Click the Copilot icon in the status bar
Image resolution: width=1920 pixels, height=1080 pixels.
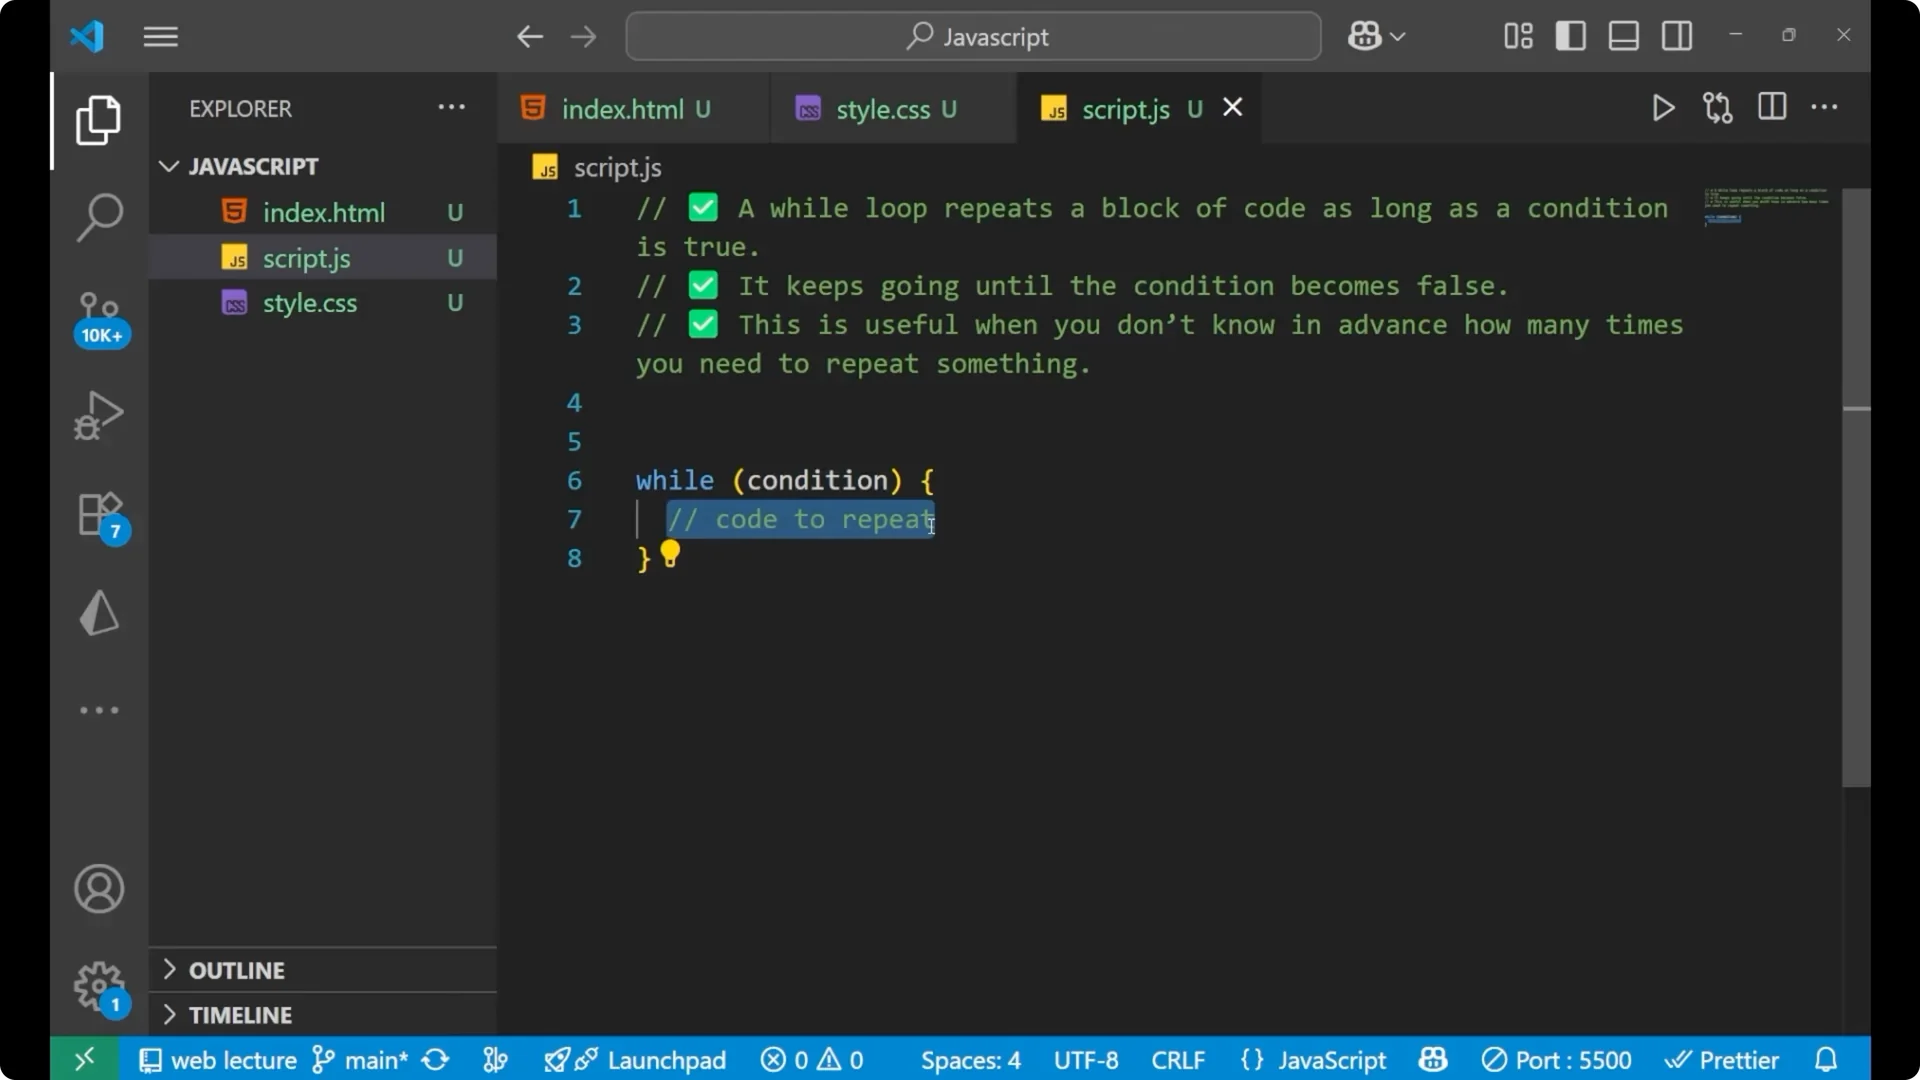click(1432, 1059)
